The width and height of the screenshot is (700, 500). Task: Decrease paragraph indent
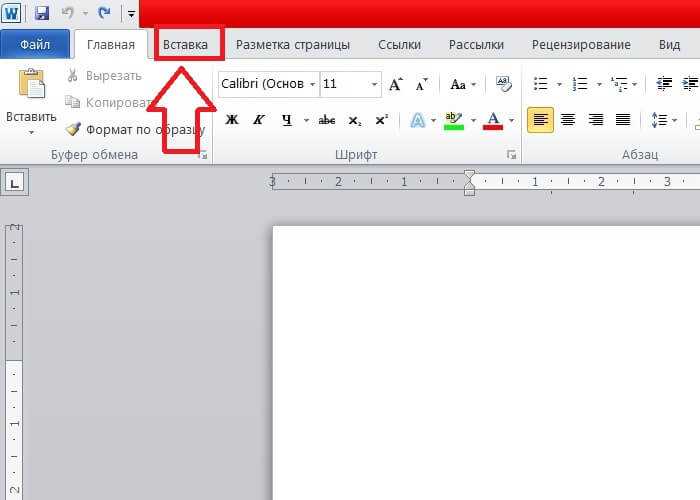click(x=664, y=84)
